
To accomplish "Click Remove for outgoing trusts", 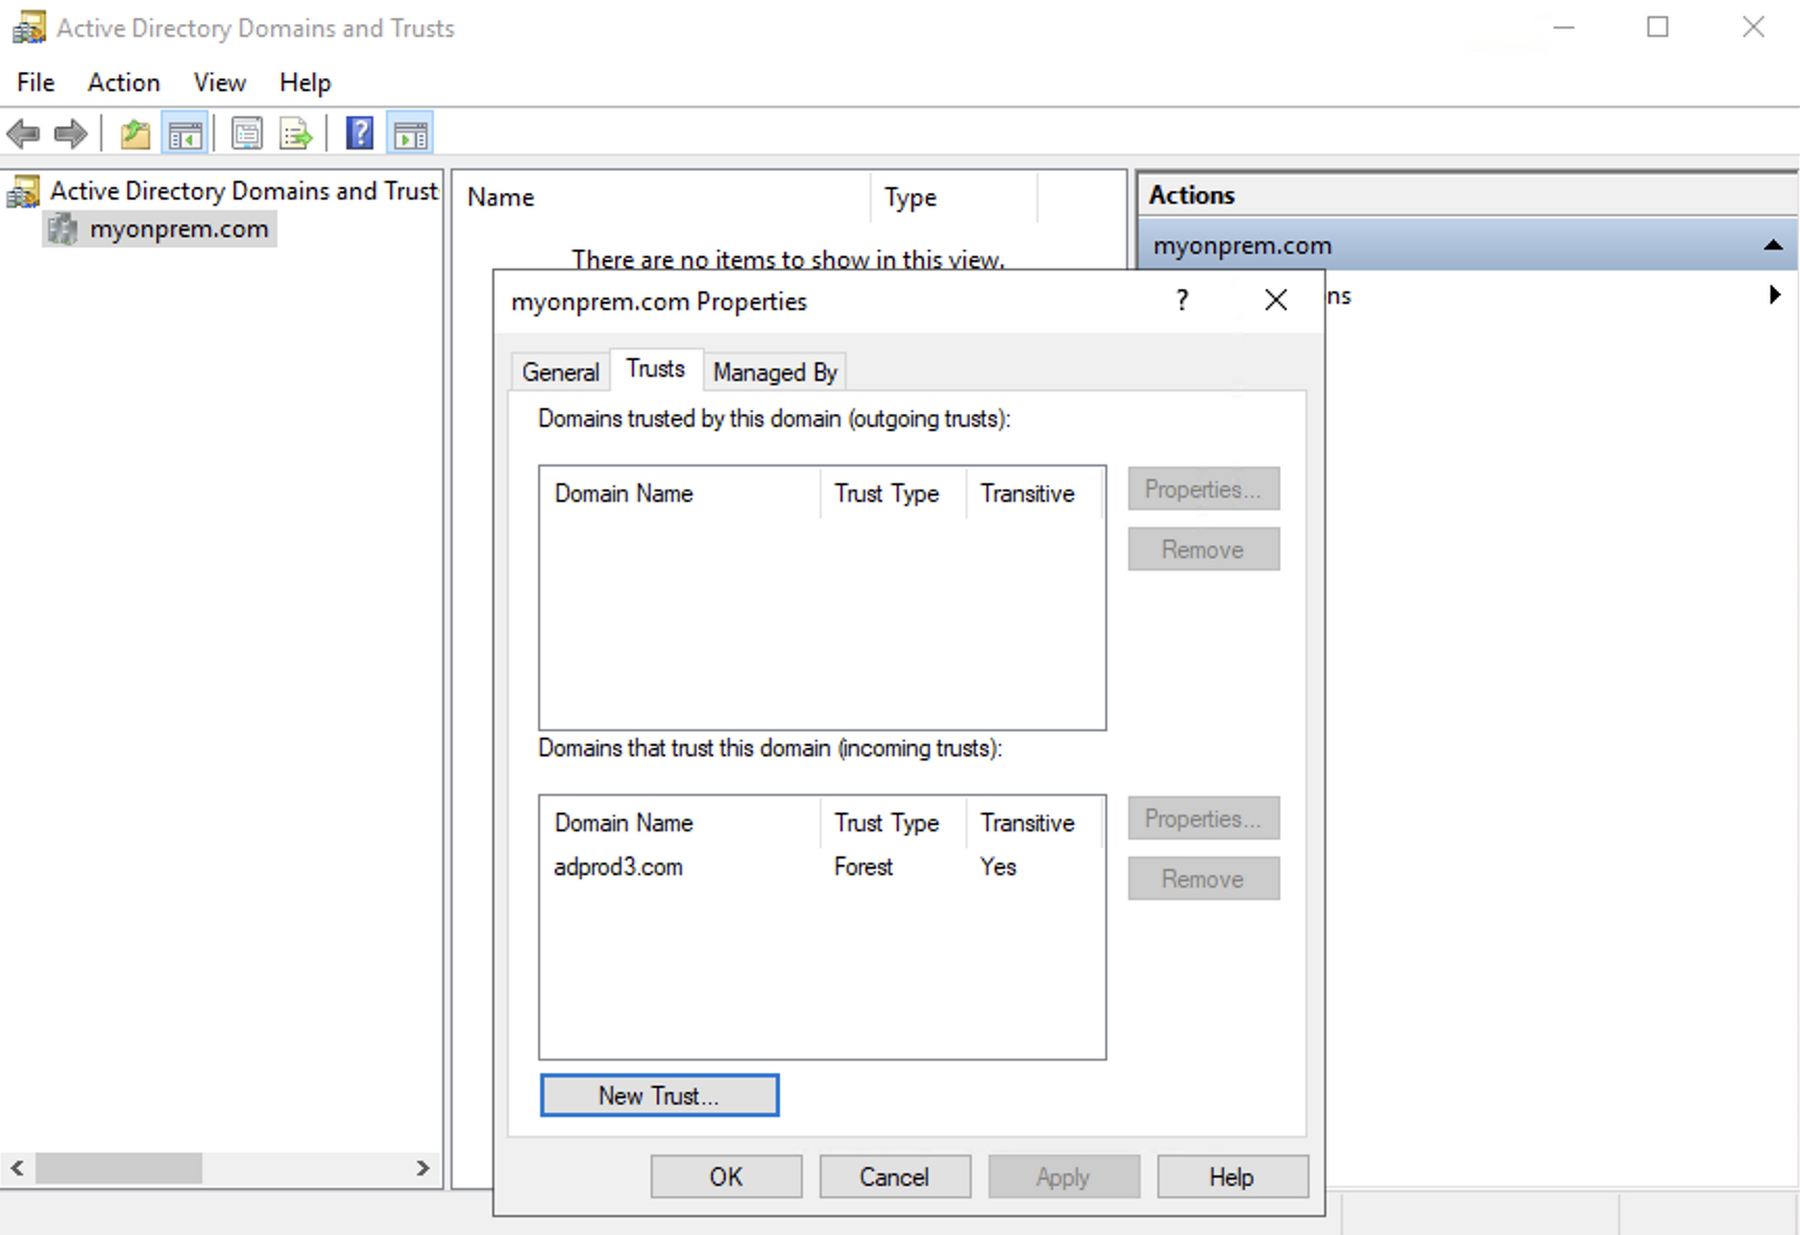I will 1204,549.
